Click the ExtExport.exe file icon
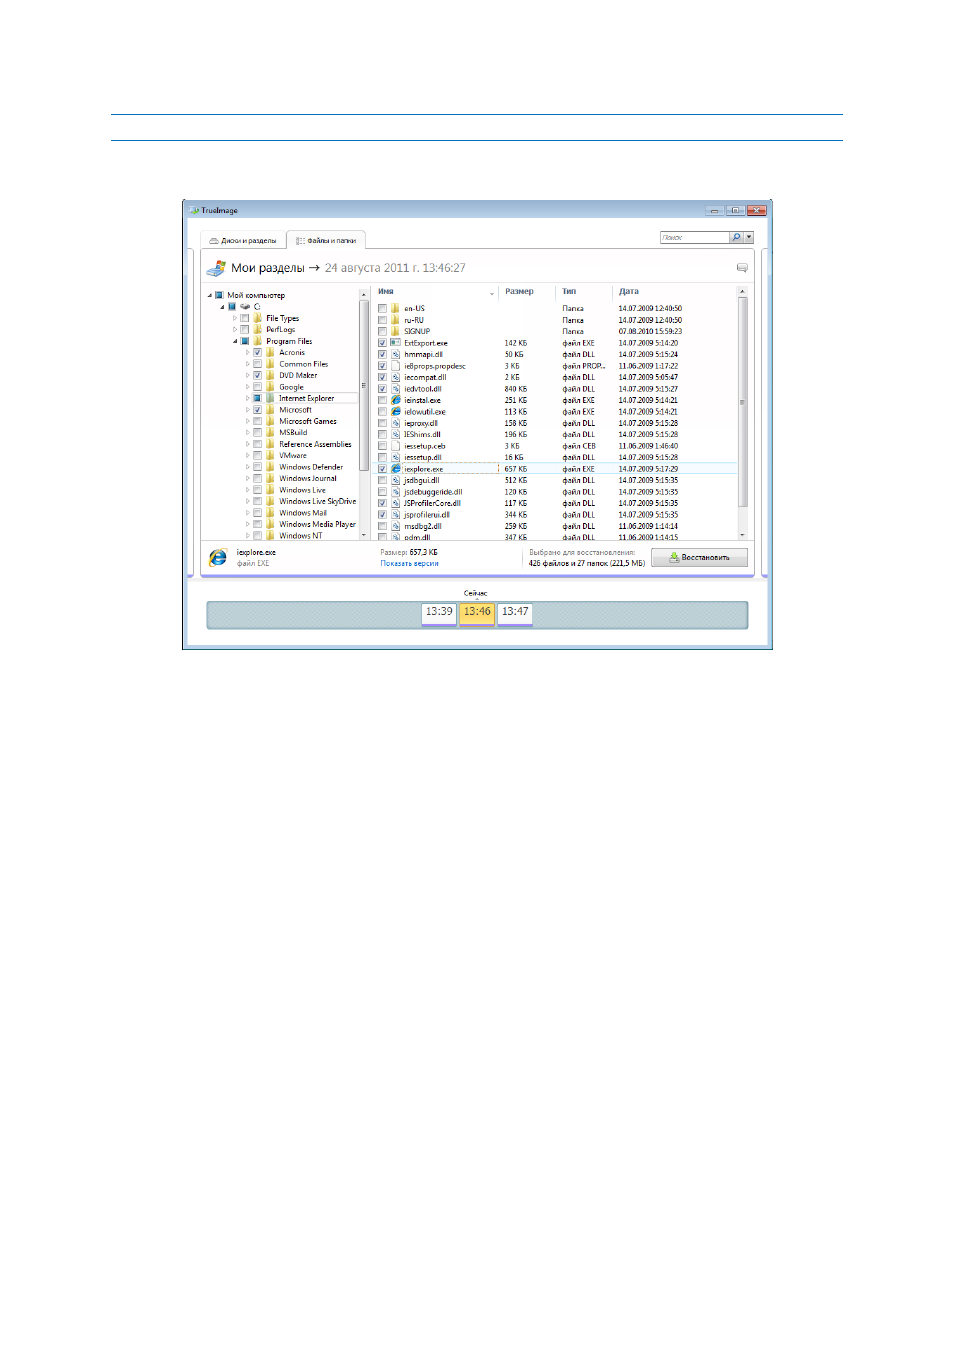 396,343
